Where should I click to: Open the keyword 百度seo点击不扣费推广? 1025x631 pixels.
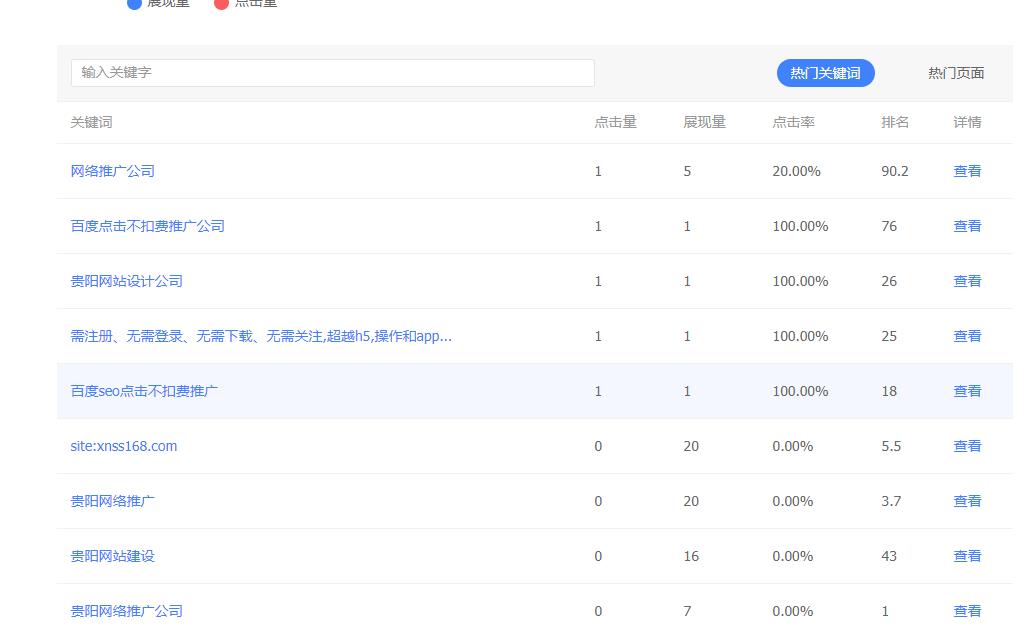[x=143, y=391]
